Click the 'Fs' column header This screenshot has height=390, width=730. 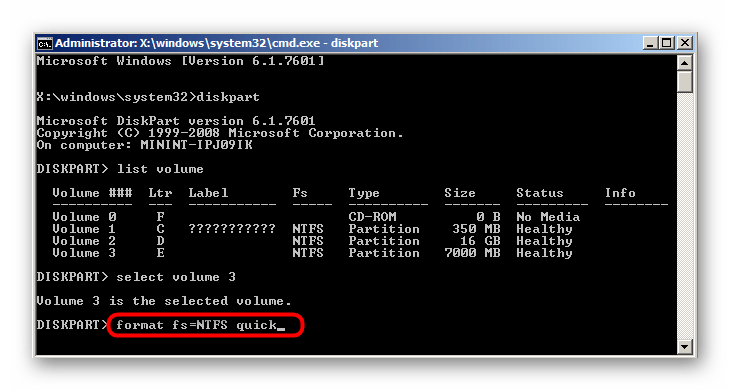[300, 193]
